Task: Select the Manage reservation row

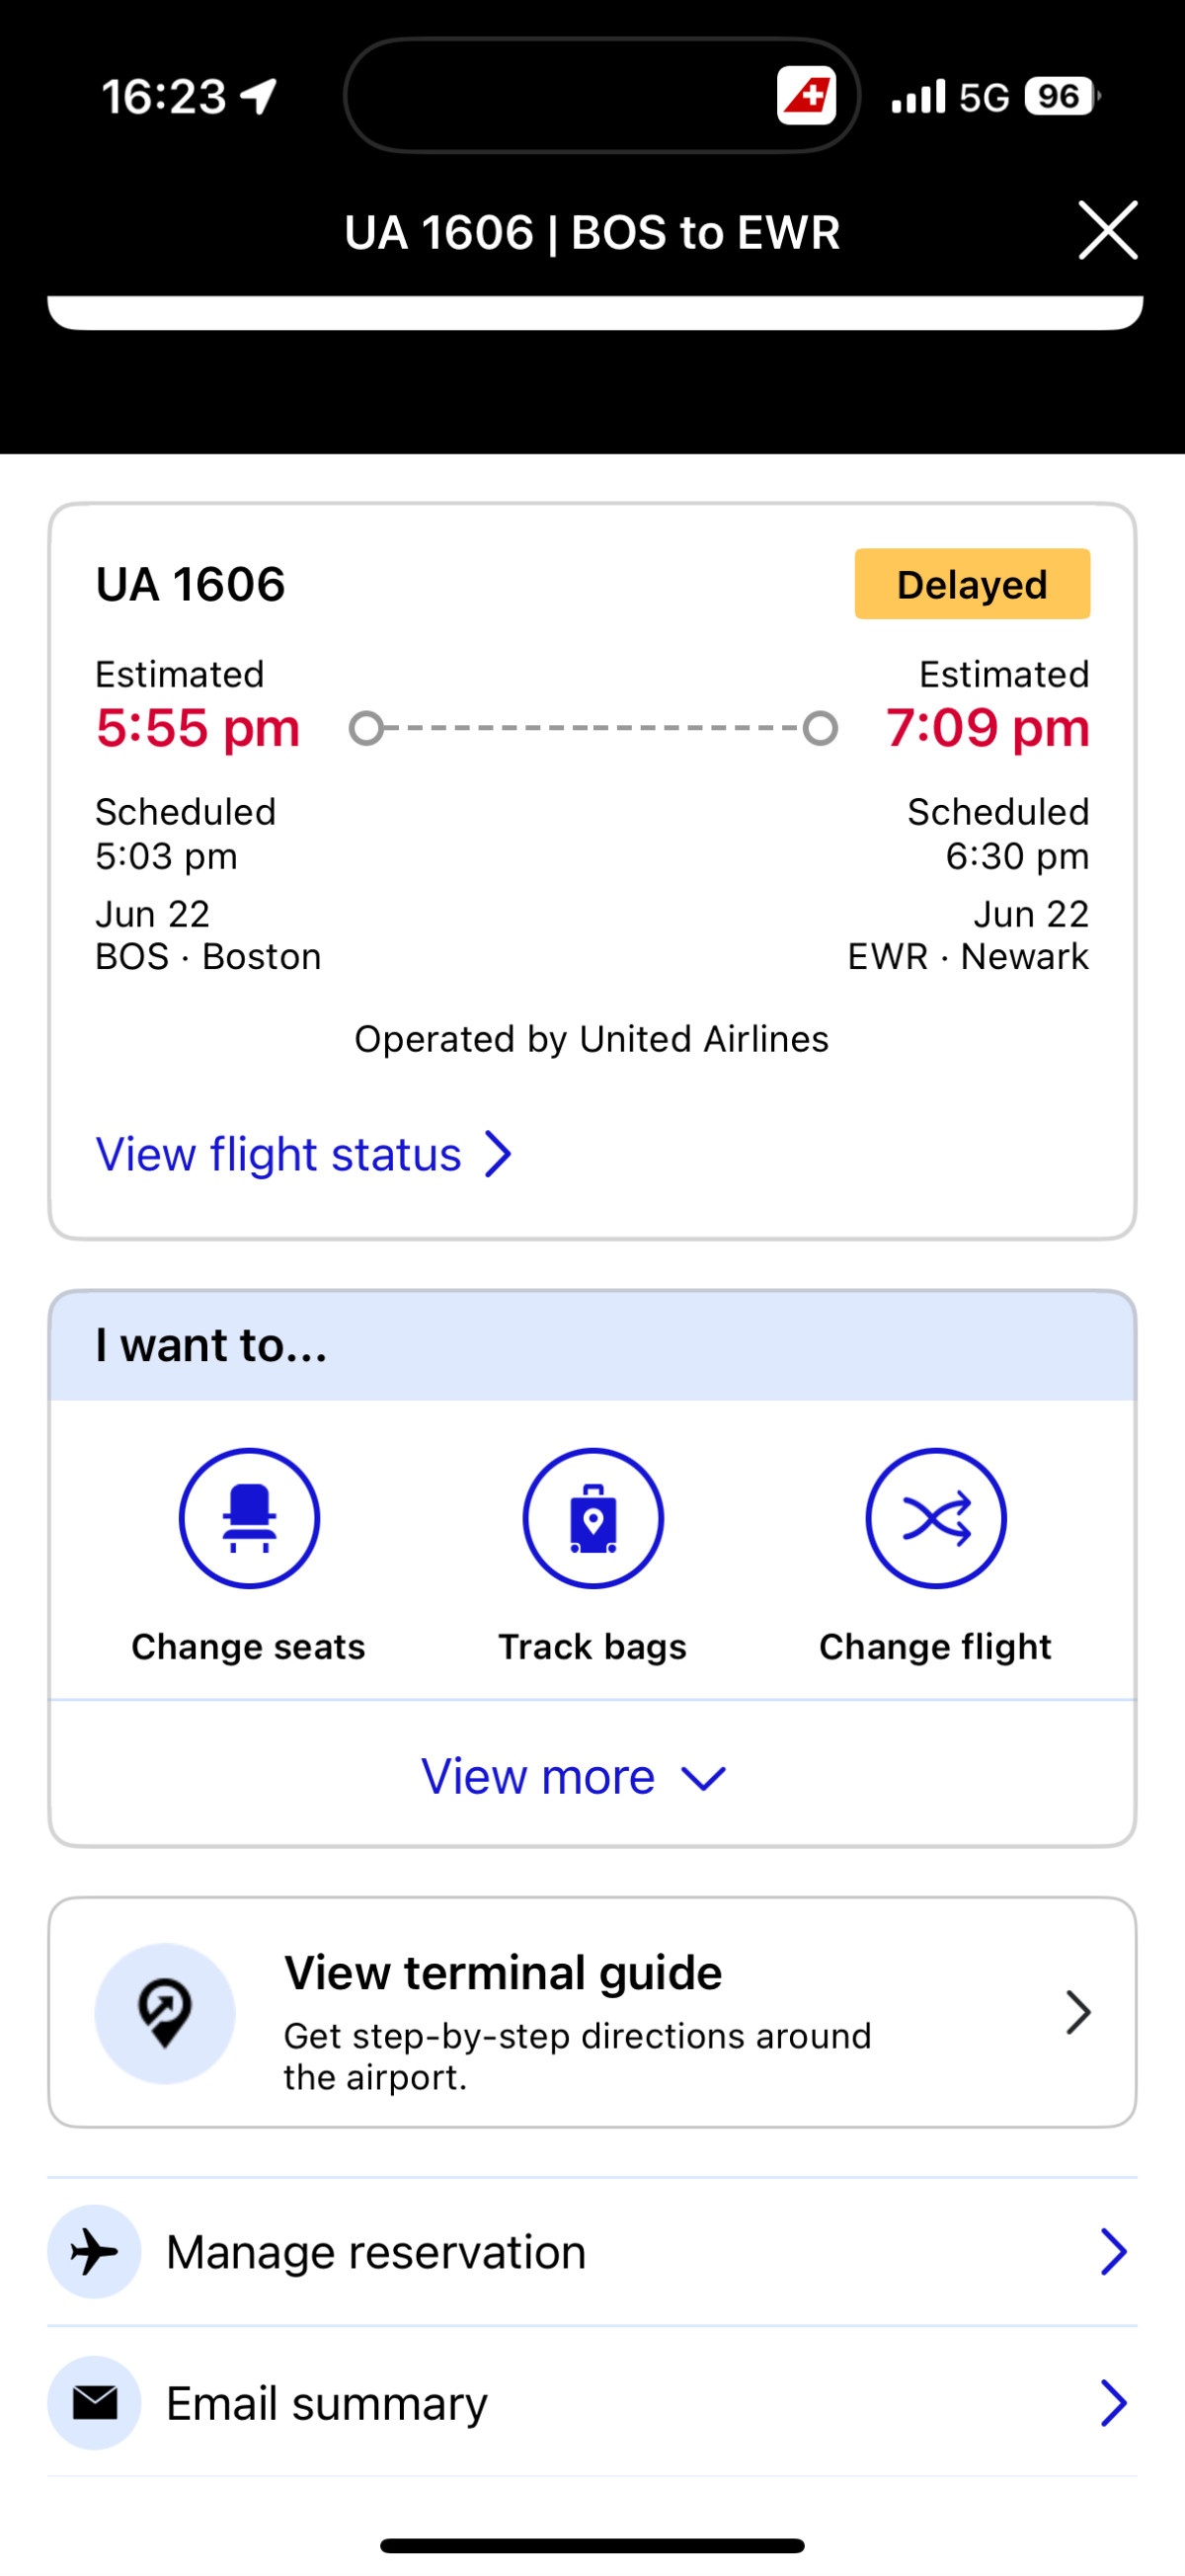Action: tap(592, 2251)
